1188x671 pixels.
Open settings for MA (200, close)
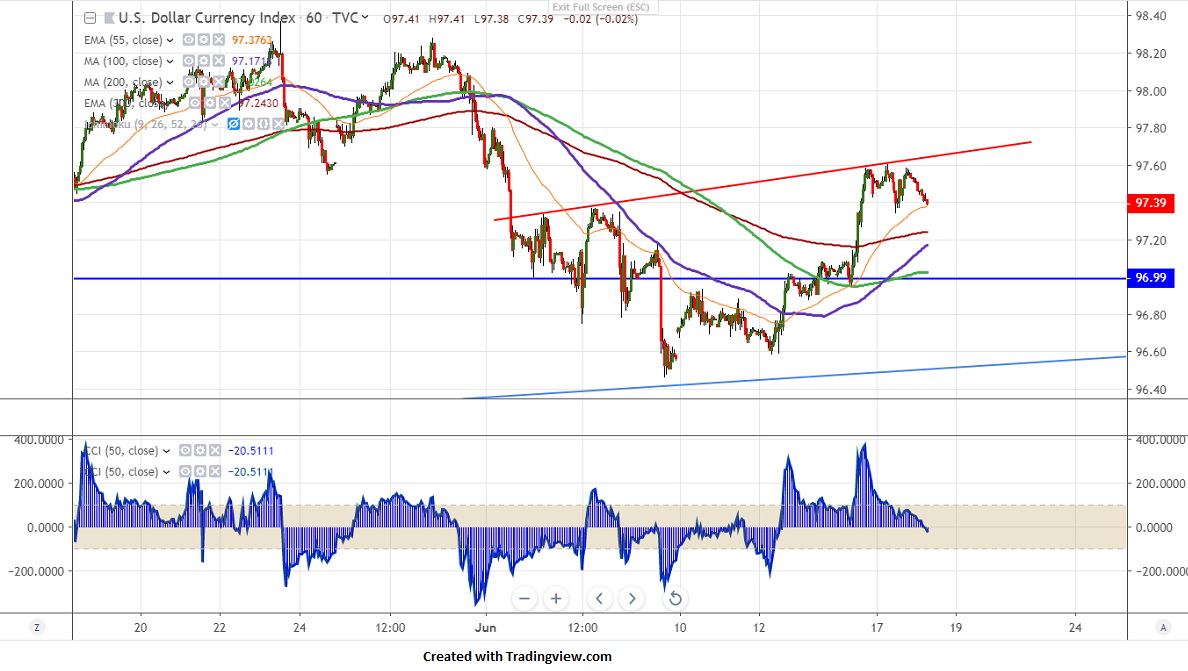(203, 82)
